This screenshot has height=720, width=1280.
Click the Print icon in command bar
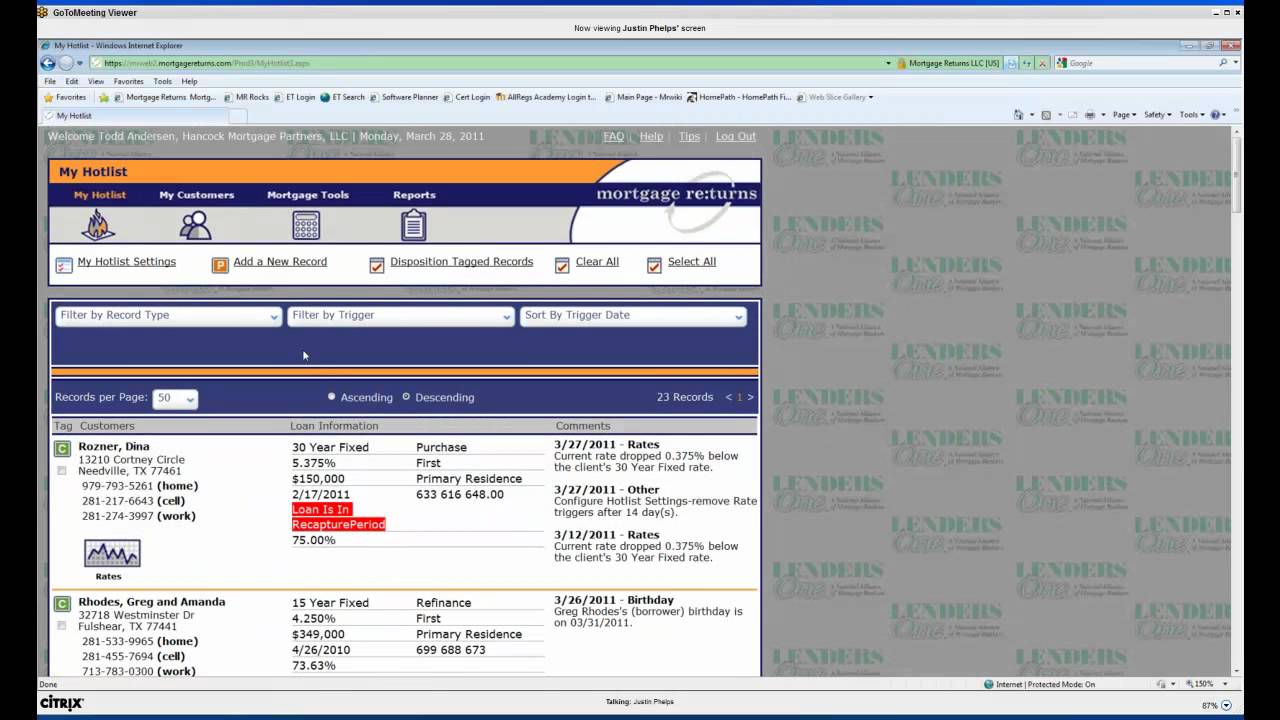point(1090,115)
